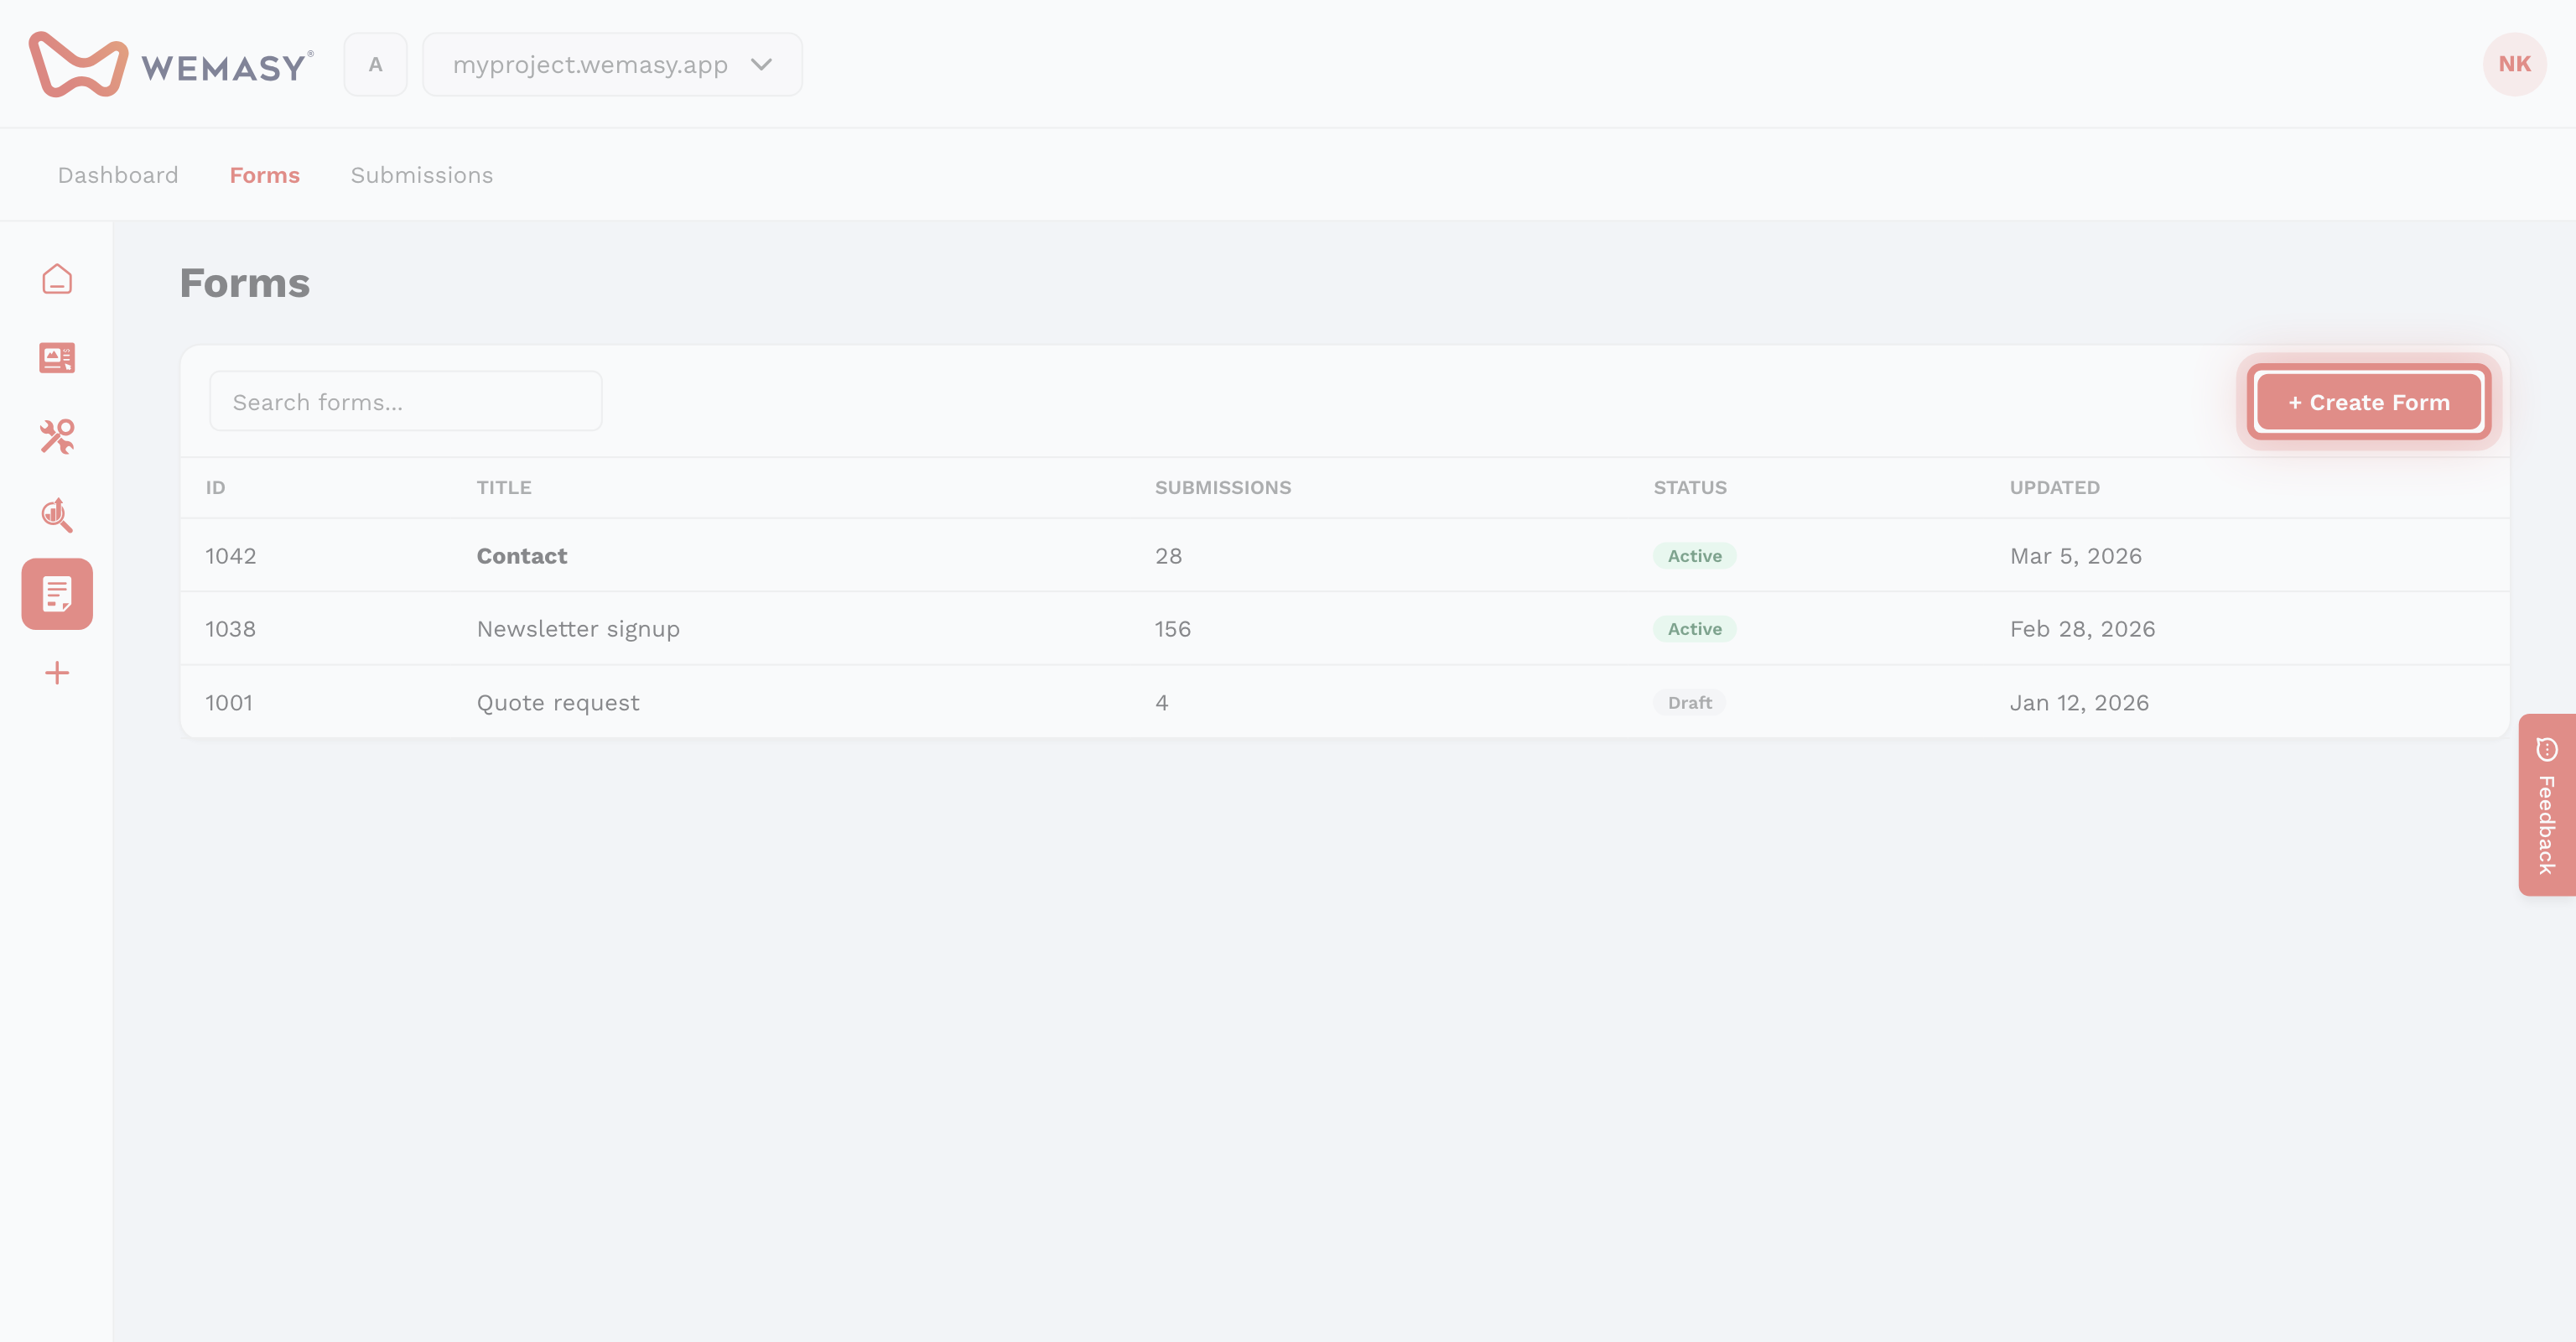2576x1342 pixels.
Task: Go to the Dashboard tab
Action: [118, 175]
